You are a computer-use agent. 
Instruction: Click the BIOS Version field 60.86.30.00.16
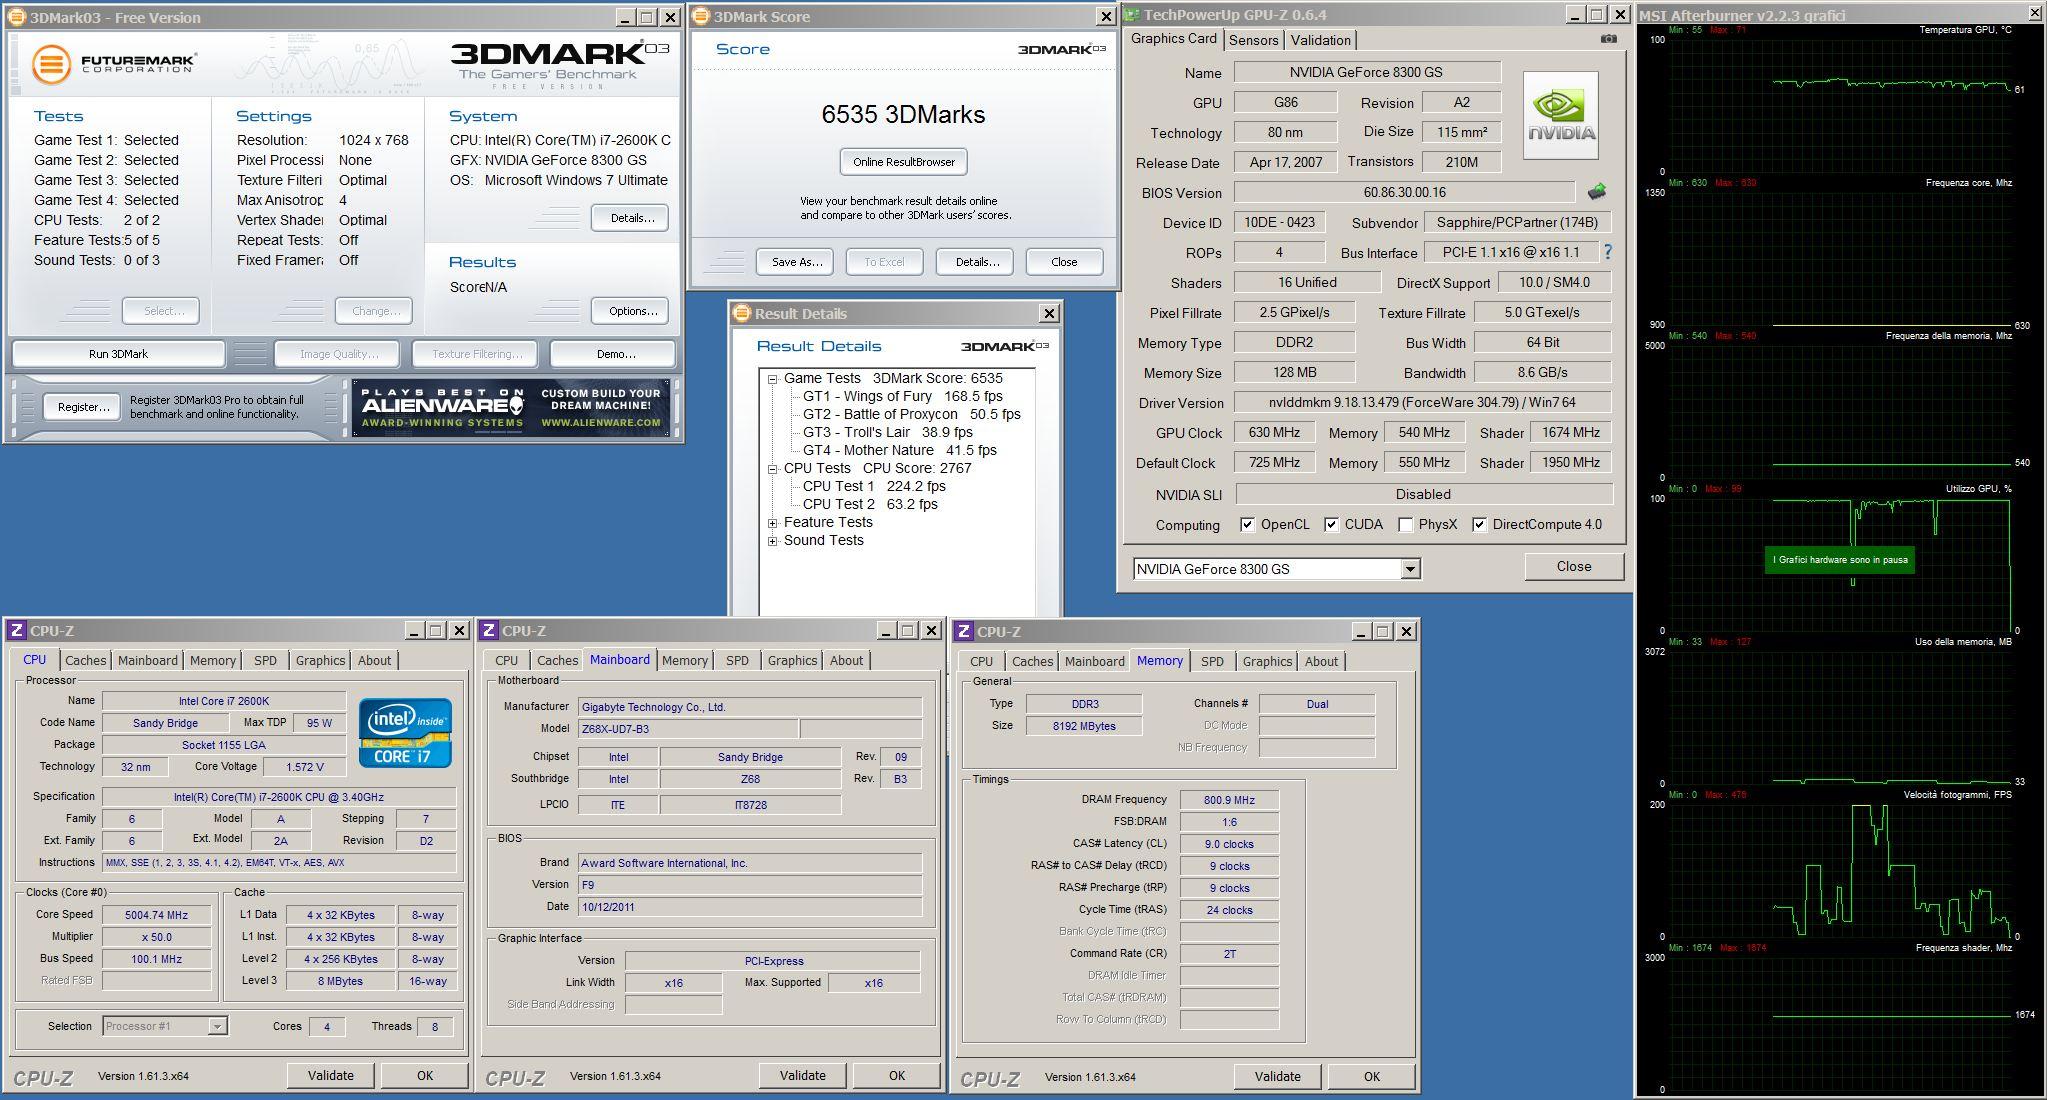point(1404,192)
